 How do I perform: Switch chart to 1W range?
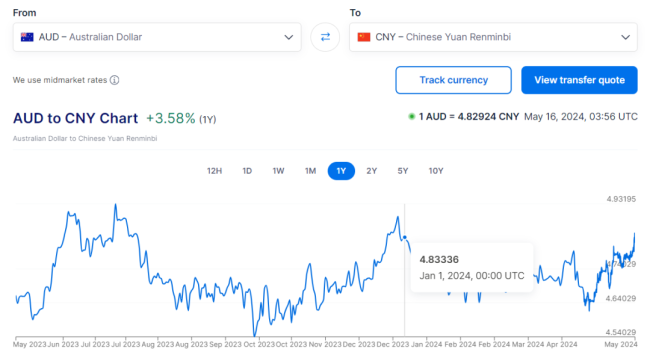click(x=279, y=171)
